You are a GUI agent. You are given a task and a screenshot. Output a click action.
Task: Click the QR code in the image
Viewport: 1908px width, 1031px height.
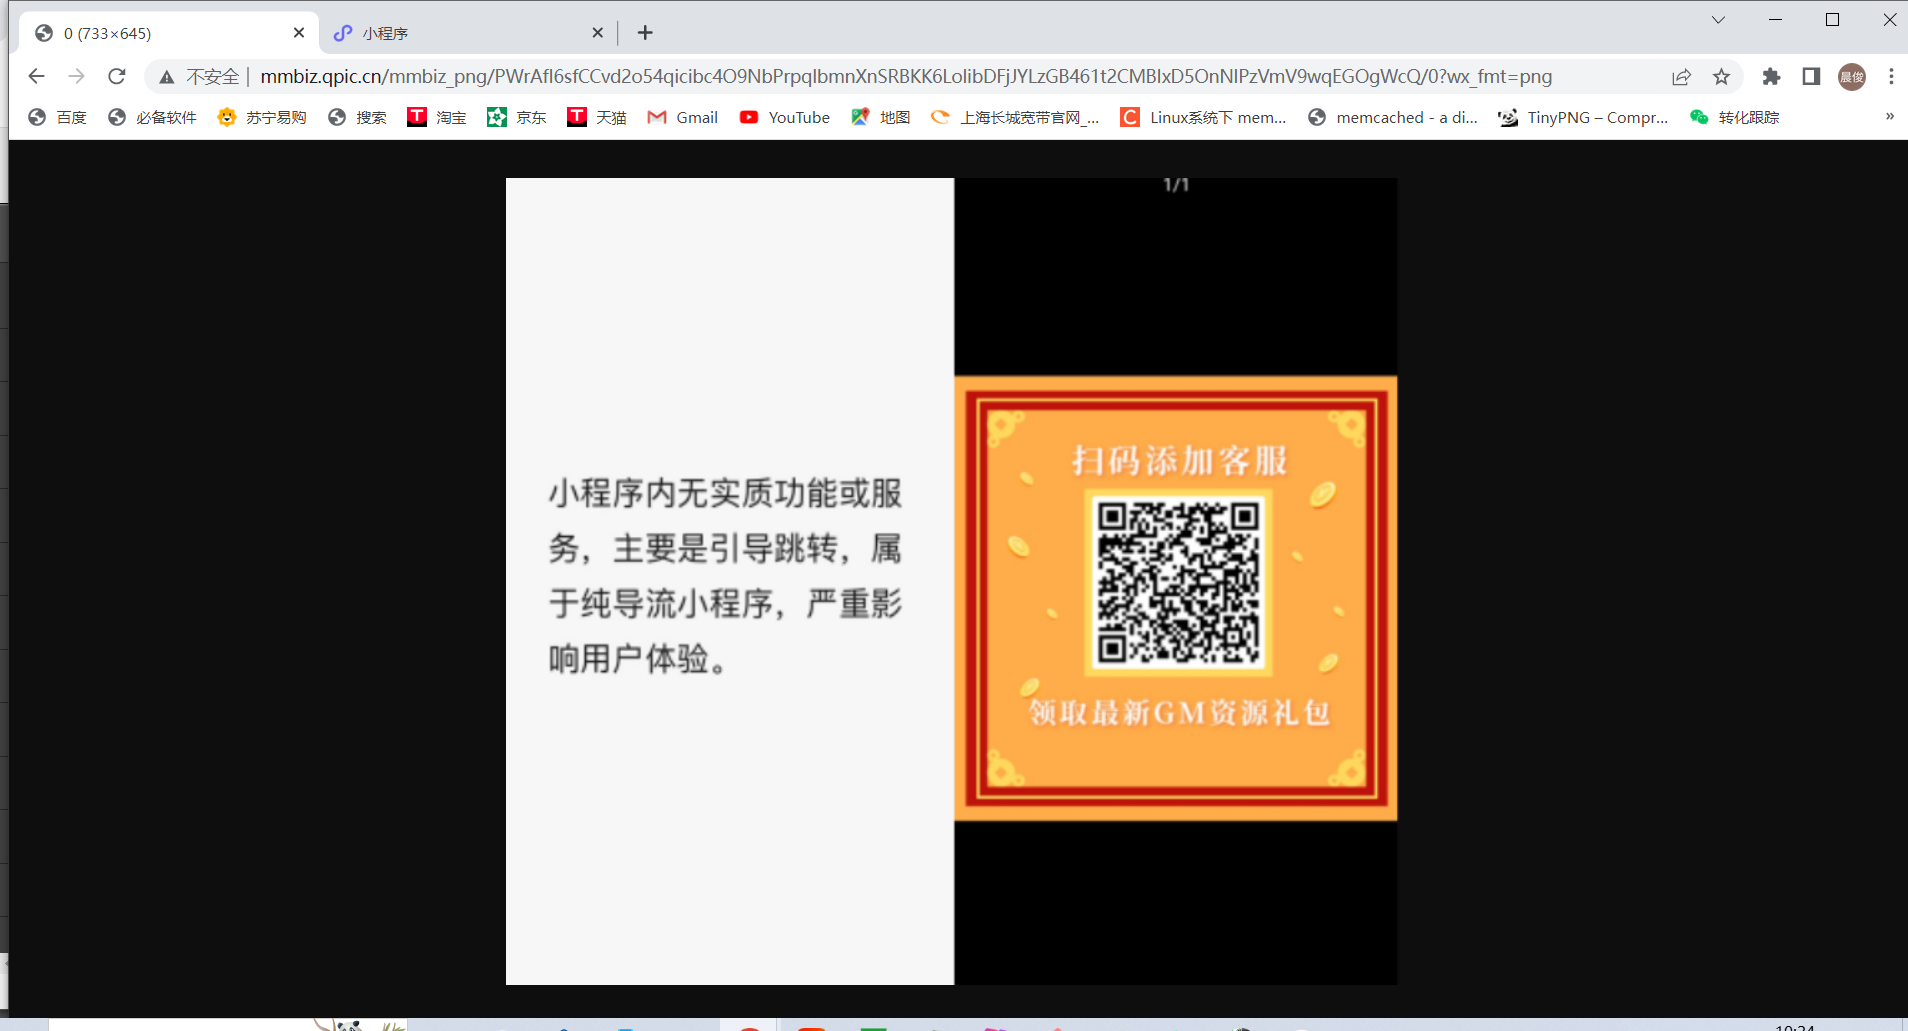tap(1178, 583)
